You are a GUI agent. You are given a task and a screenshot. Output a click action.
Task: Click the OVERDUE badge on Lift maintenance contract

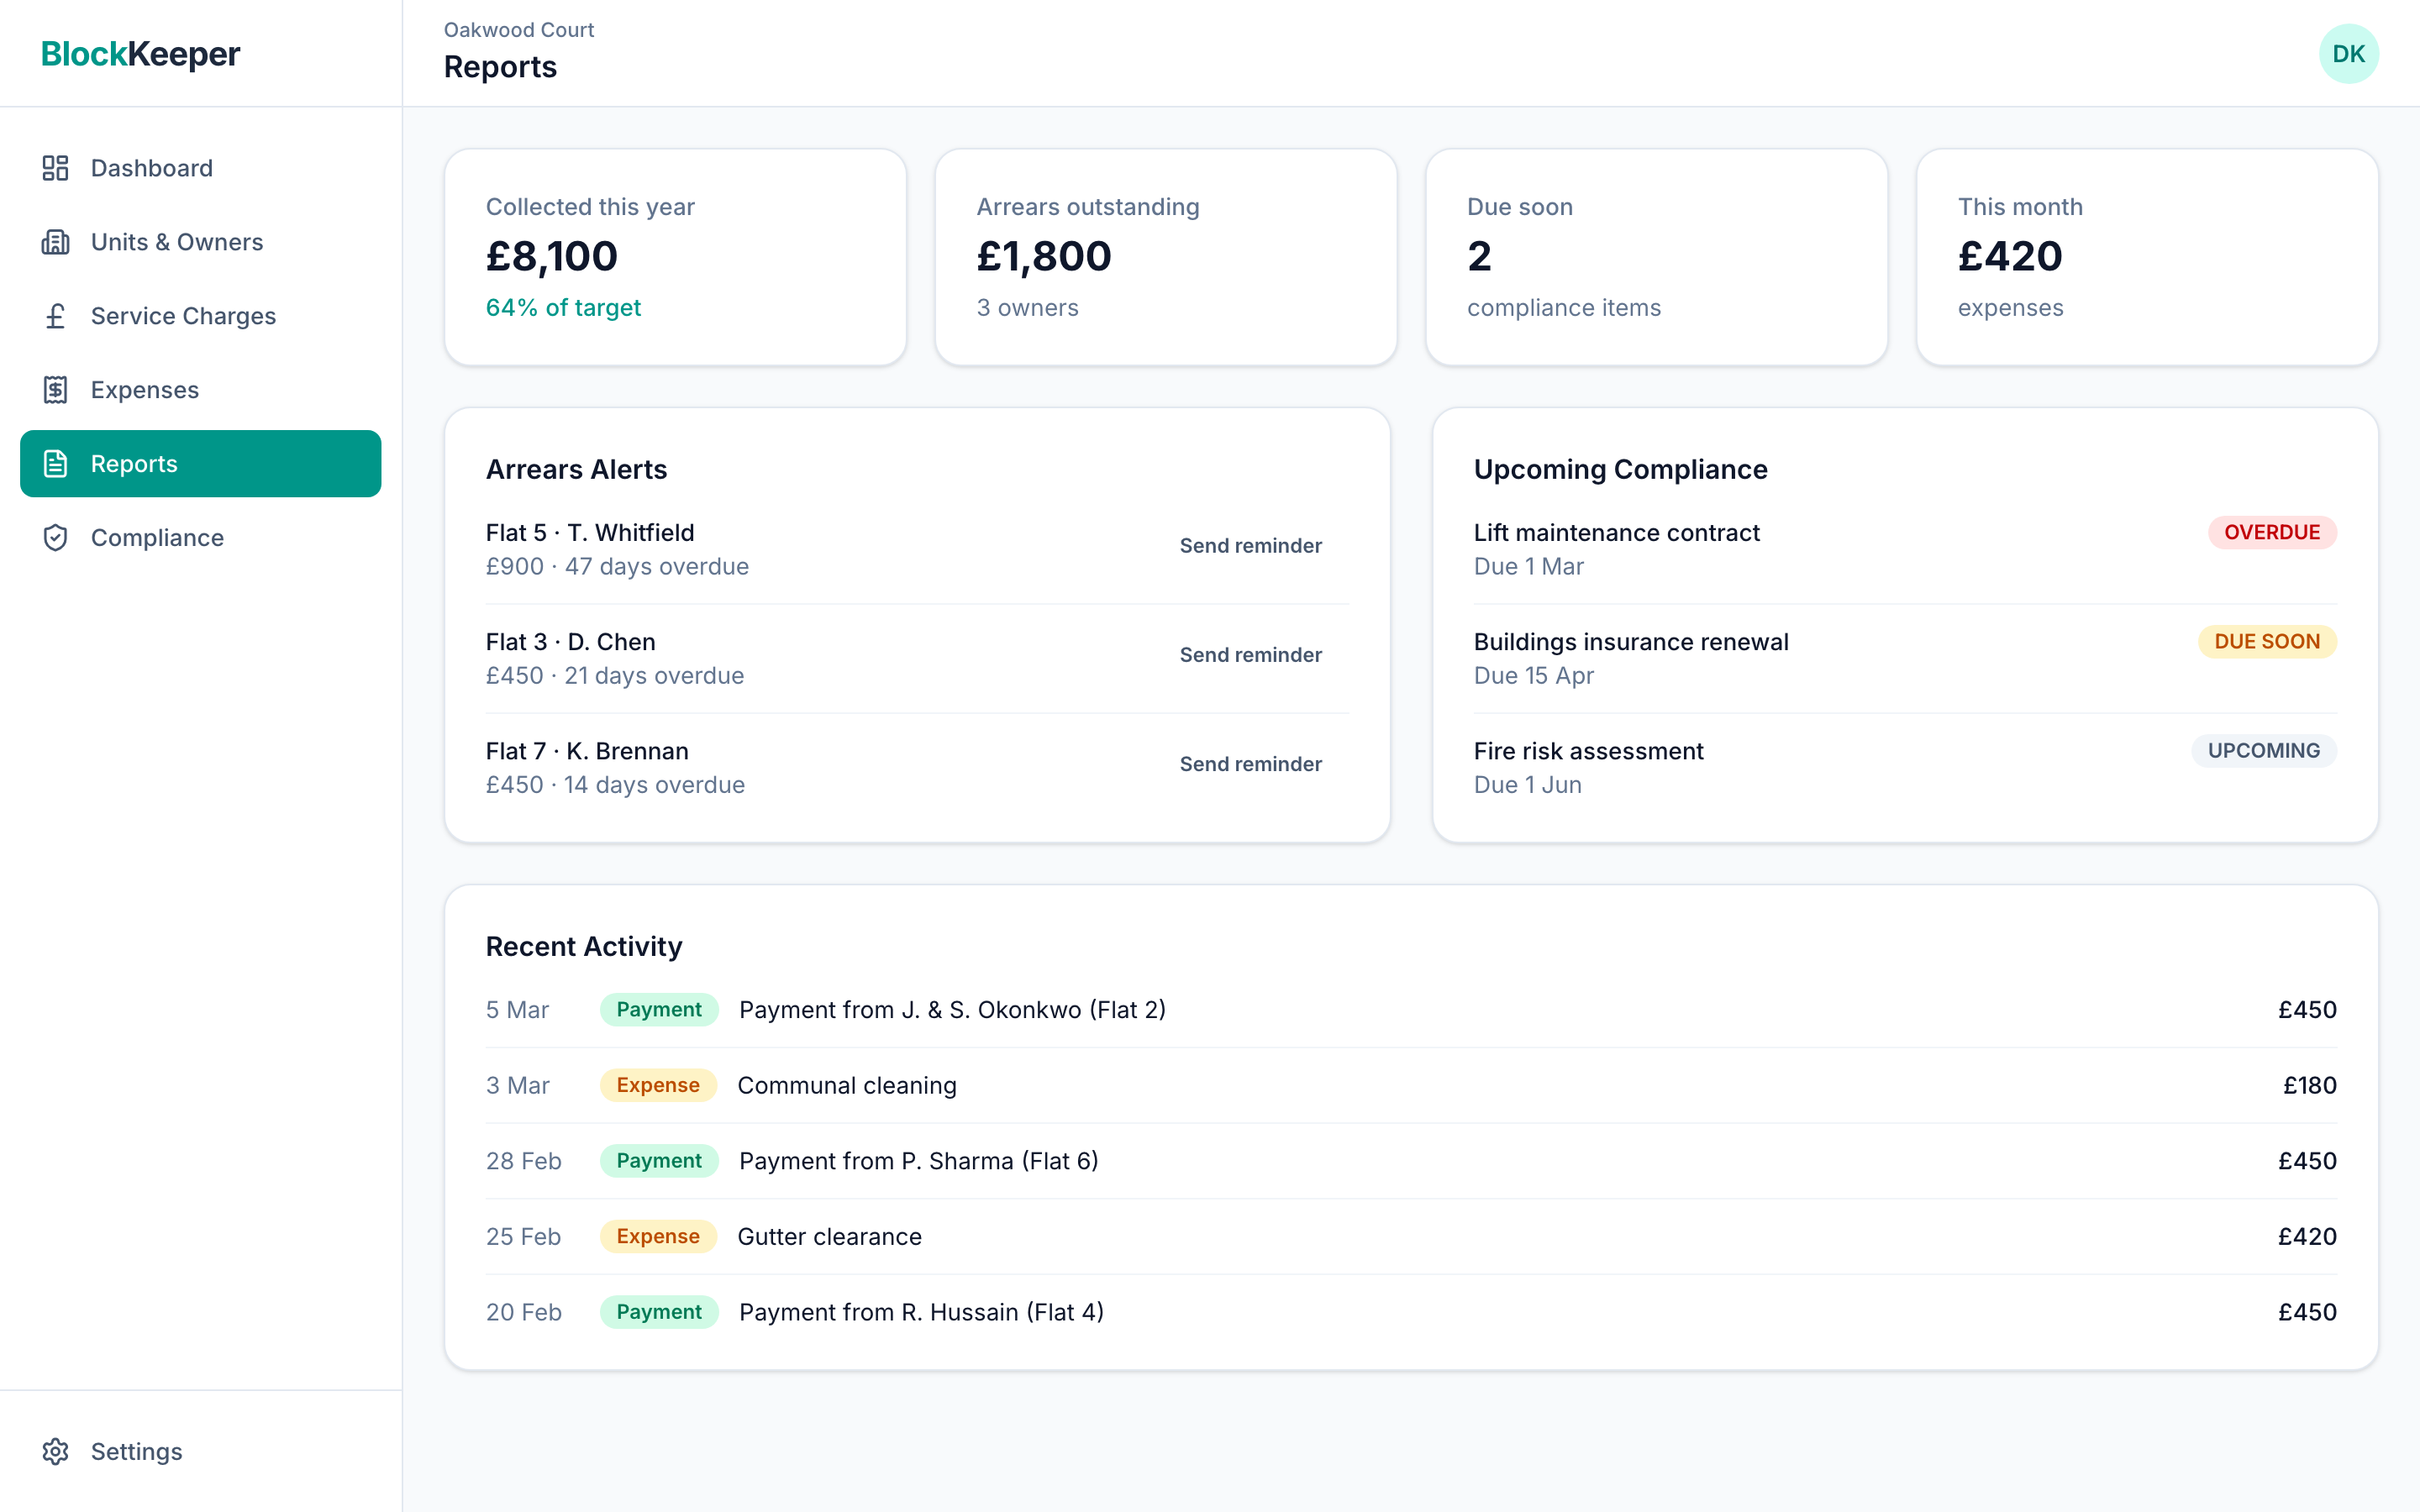[x=2271, y=532]
